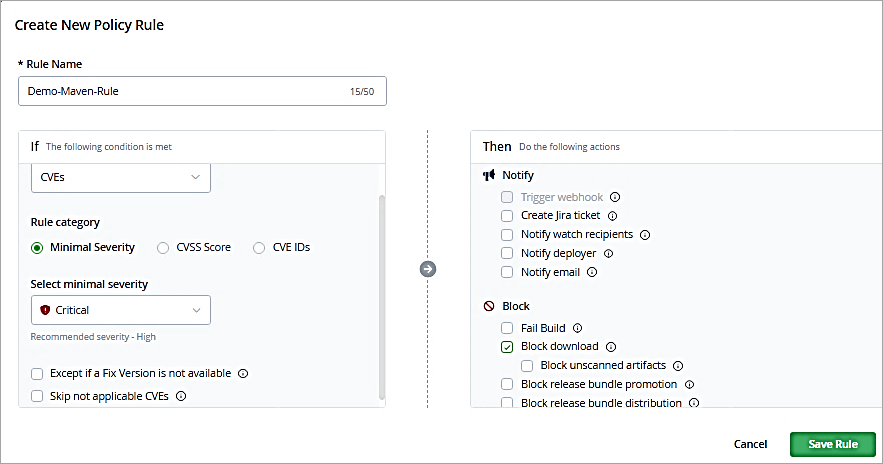Tick the Notify deployer checkbox
Screen dimensions: 883x464
[x=507, y=253]
